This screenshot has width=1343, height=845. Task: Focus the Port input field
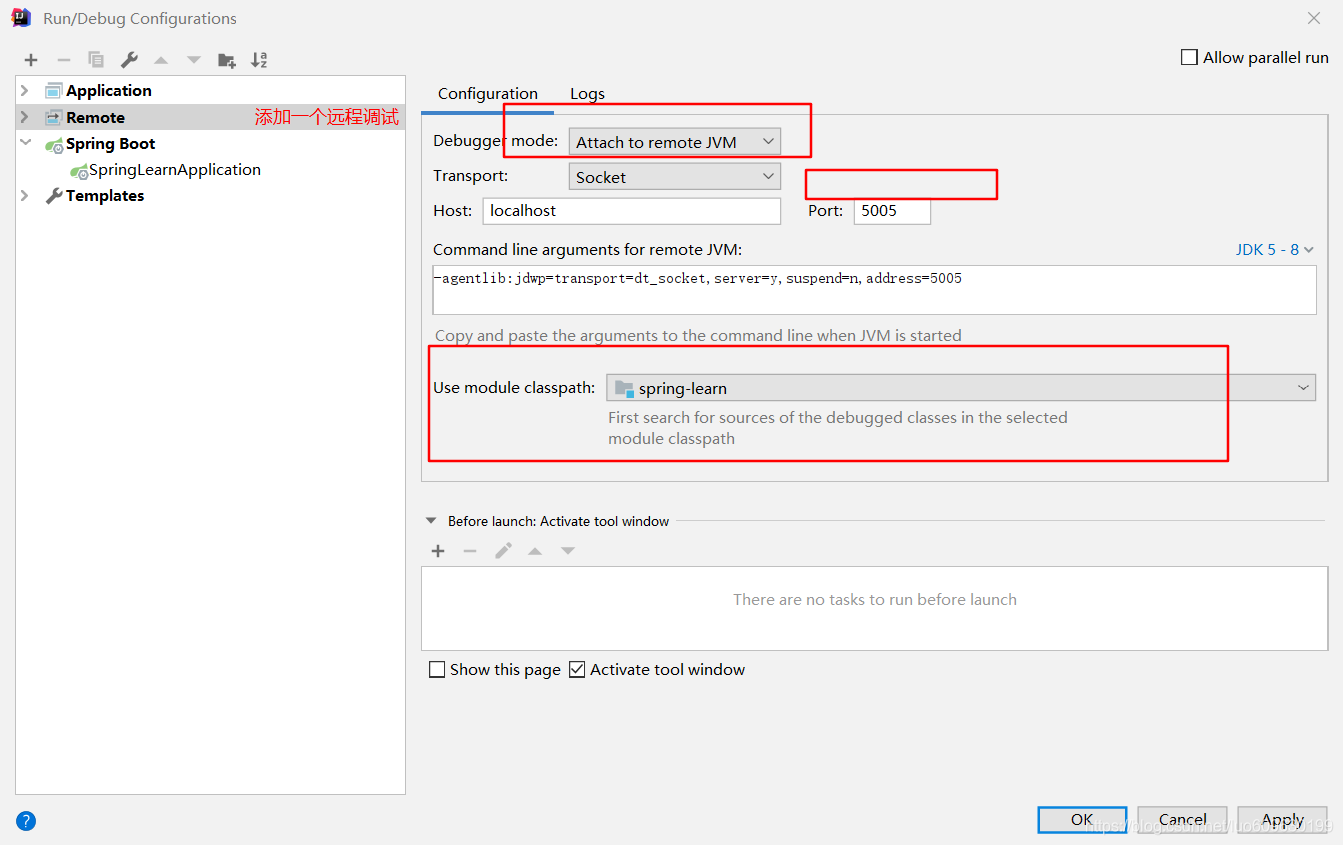pyautogui.click(x=892, y=211)
